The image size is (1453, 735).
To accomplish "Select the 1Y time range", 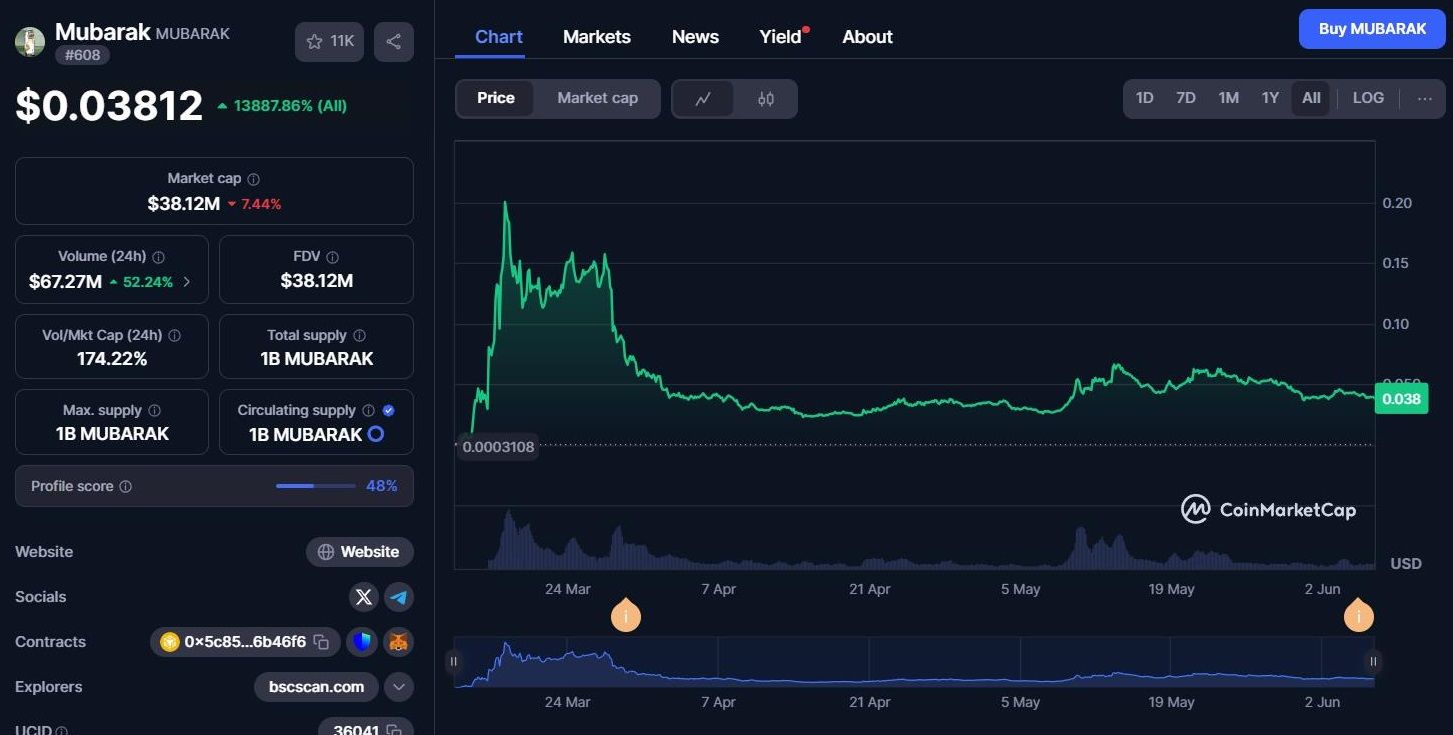I will click(1270, 98).
